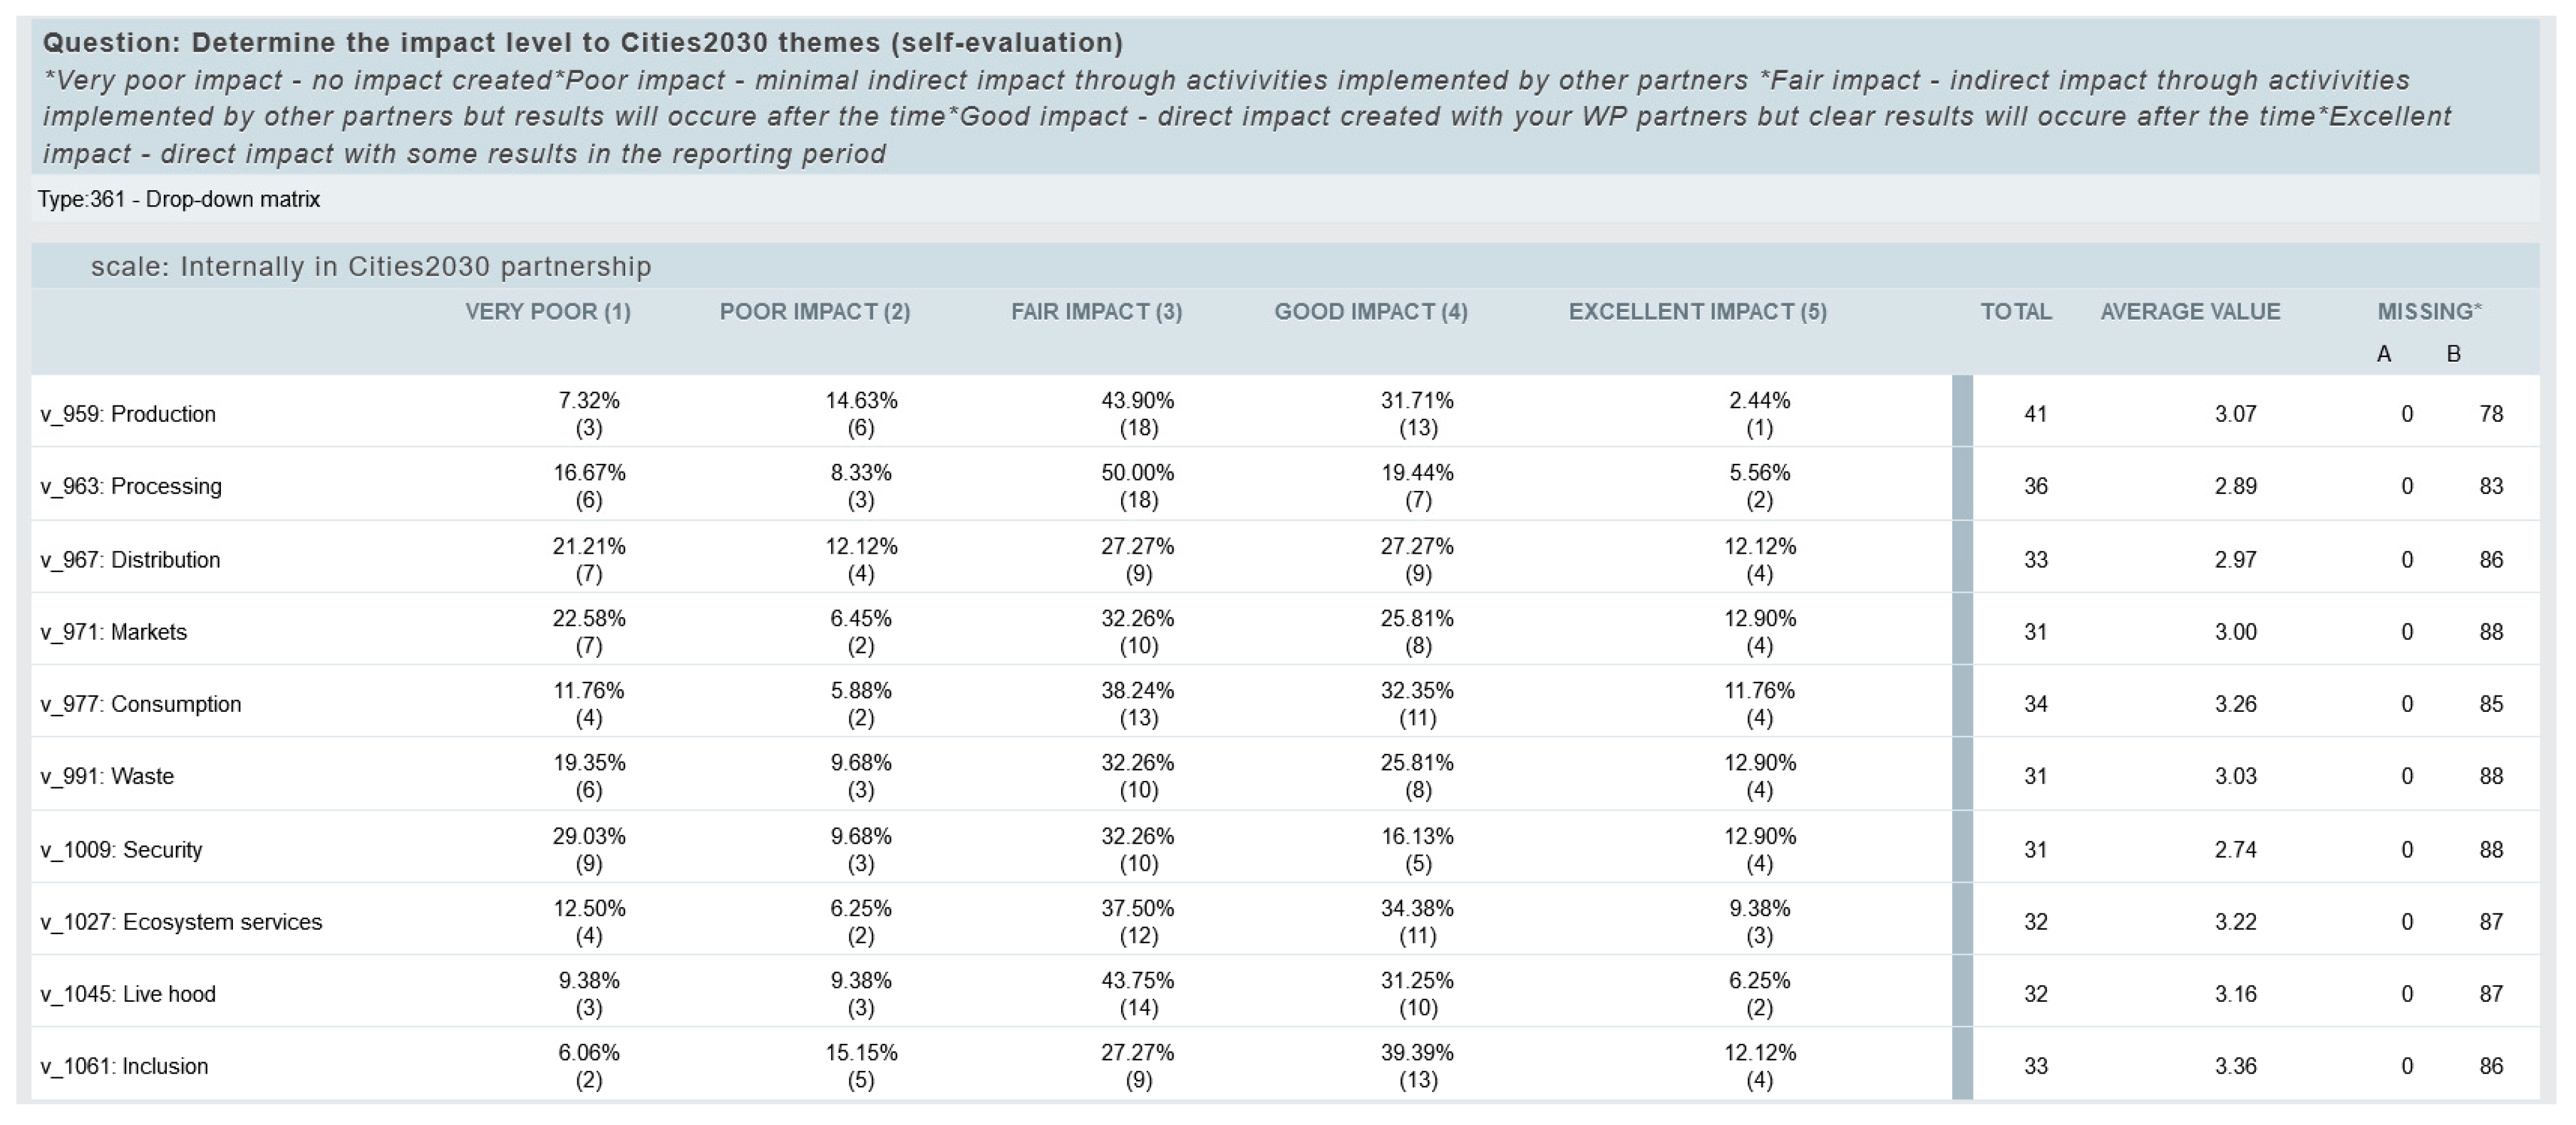Select the EXCELLENT IMPACT (5) column header
Image resolution: width=2576 pixels, height=1125 pixels.
(1697, 312)
